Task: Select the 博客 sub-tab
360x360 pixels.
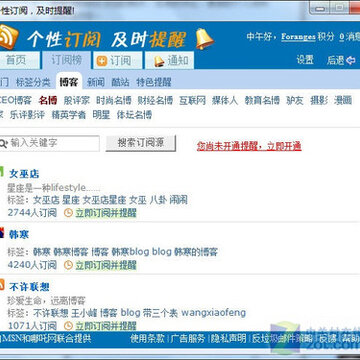Action: click(x=69, y=82)
